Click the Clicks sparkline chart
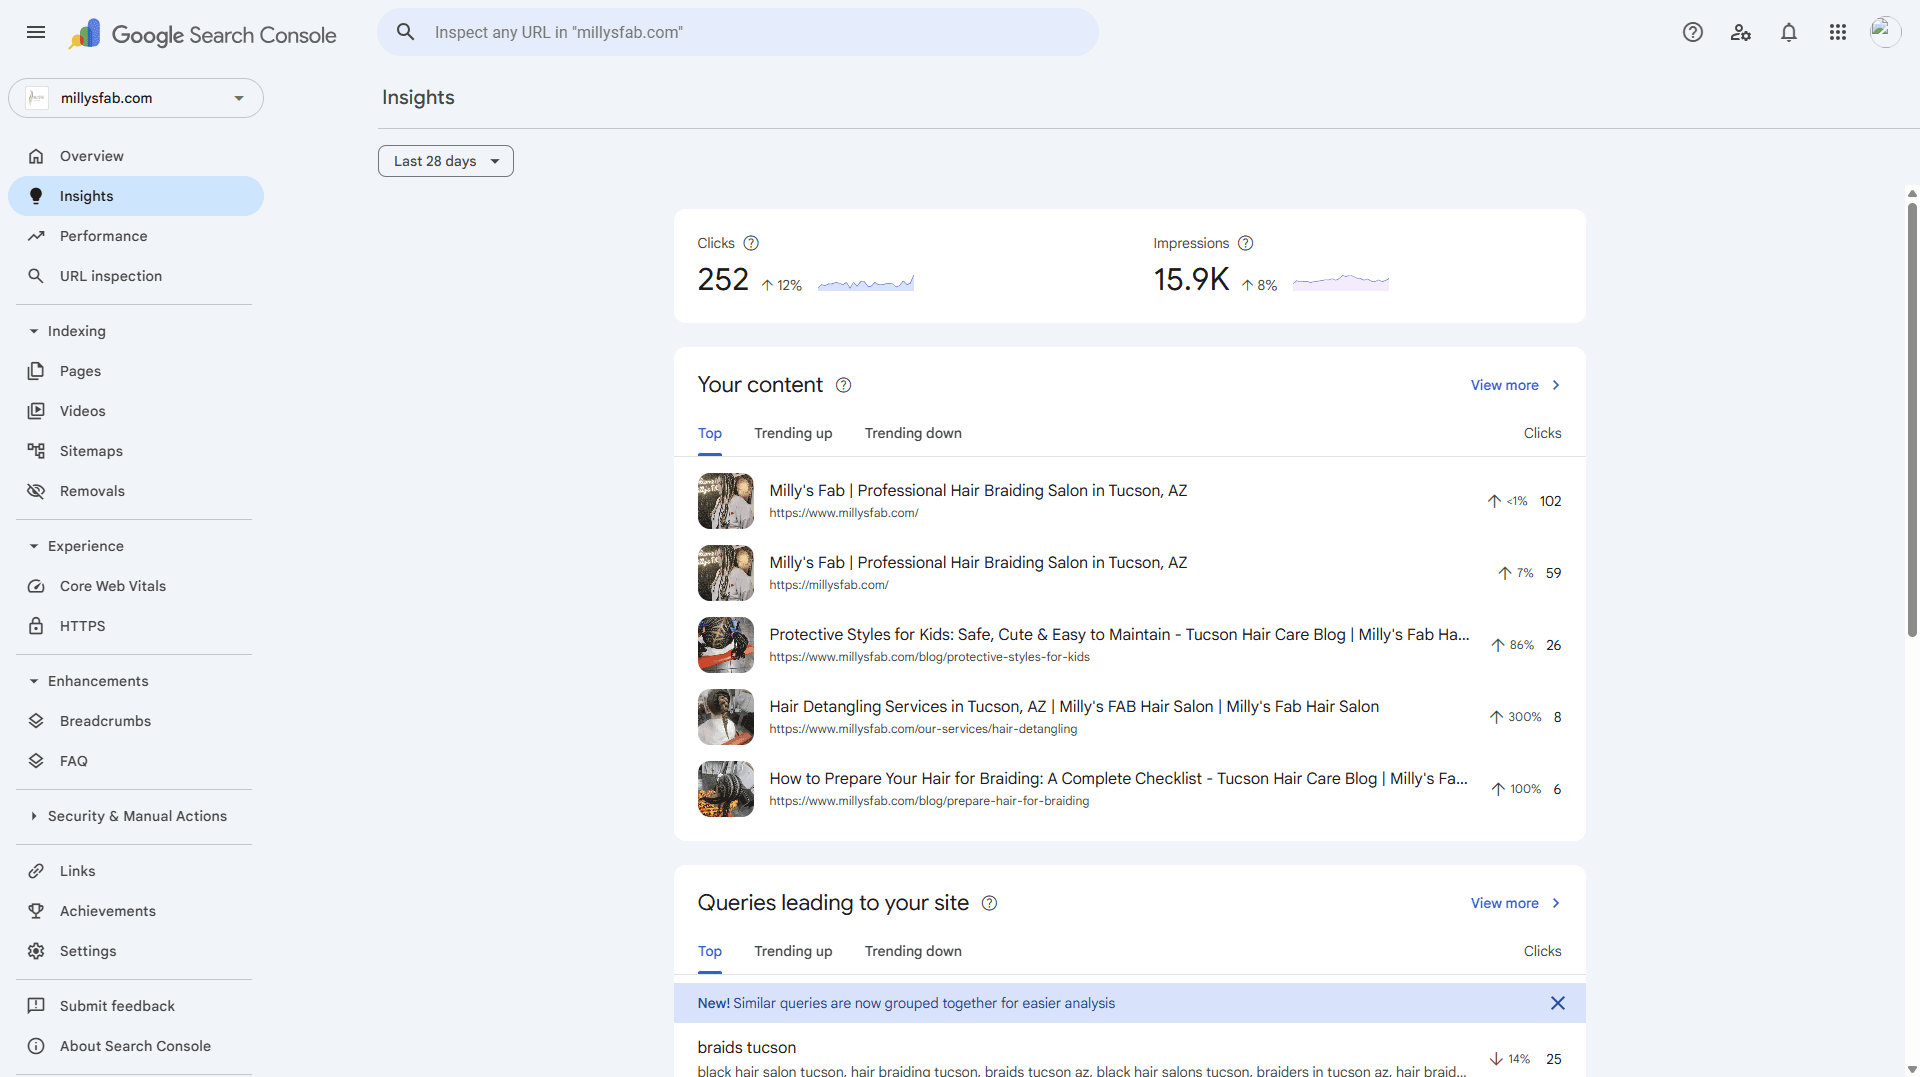The height and width of the screenshot is (1077, 1920). (866, 283)
